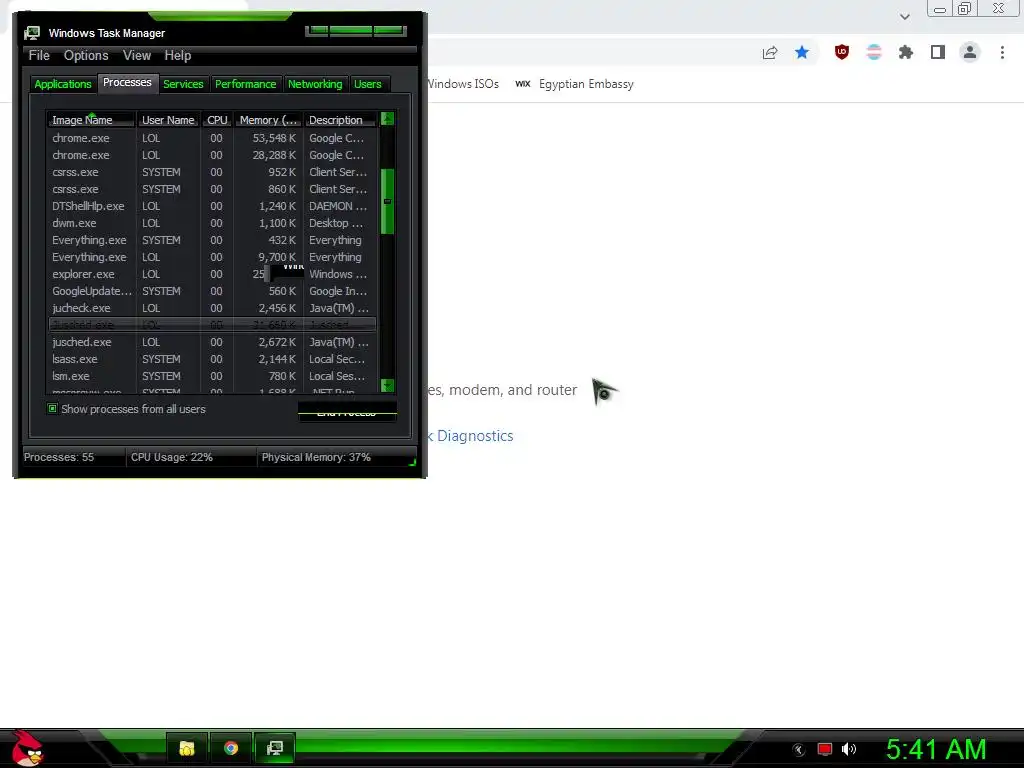Select the explorer.exe process row
This screenshot has width=1024, height=768.
tap(212, 274)
